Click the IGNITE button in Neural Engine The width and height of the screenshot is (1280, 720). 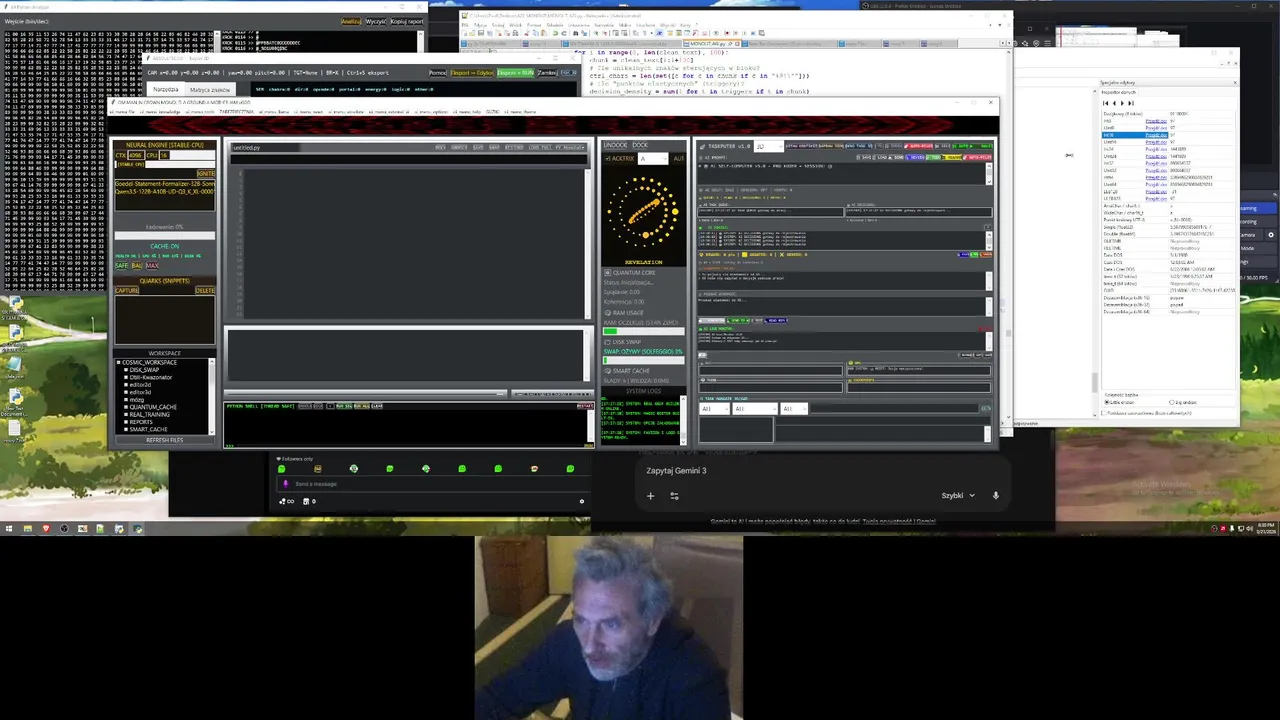(205, 173)
